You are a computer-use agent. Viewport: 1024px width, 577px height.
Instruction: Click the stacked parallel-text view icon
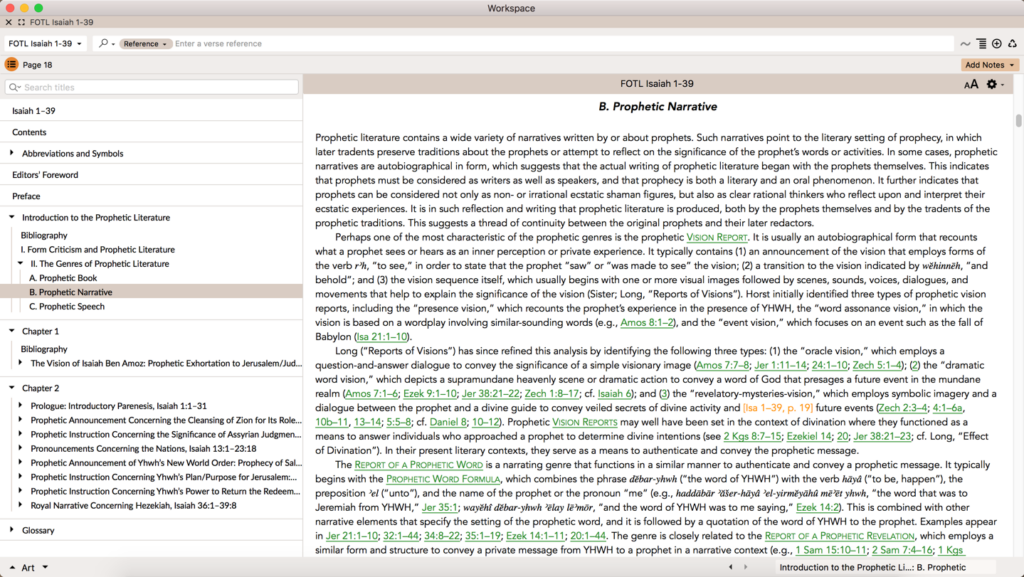(x=981, y=43)
